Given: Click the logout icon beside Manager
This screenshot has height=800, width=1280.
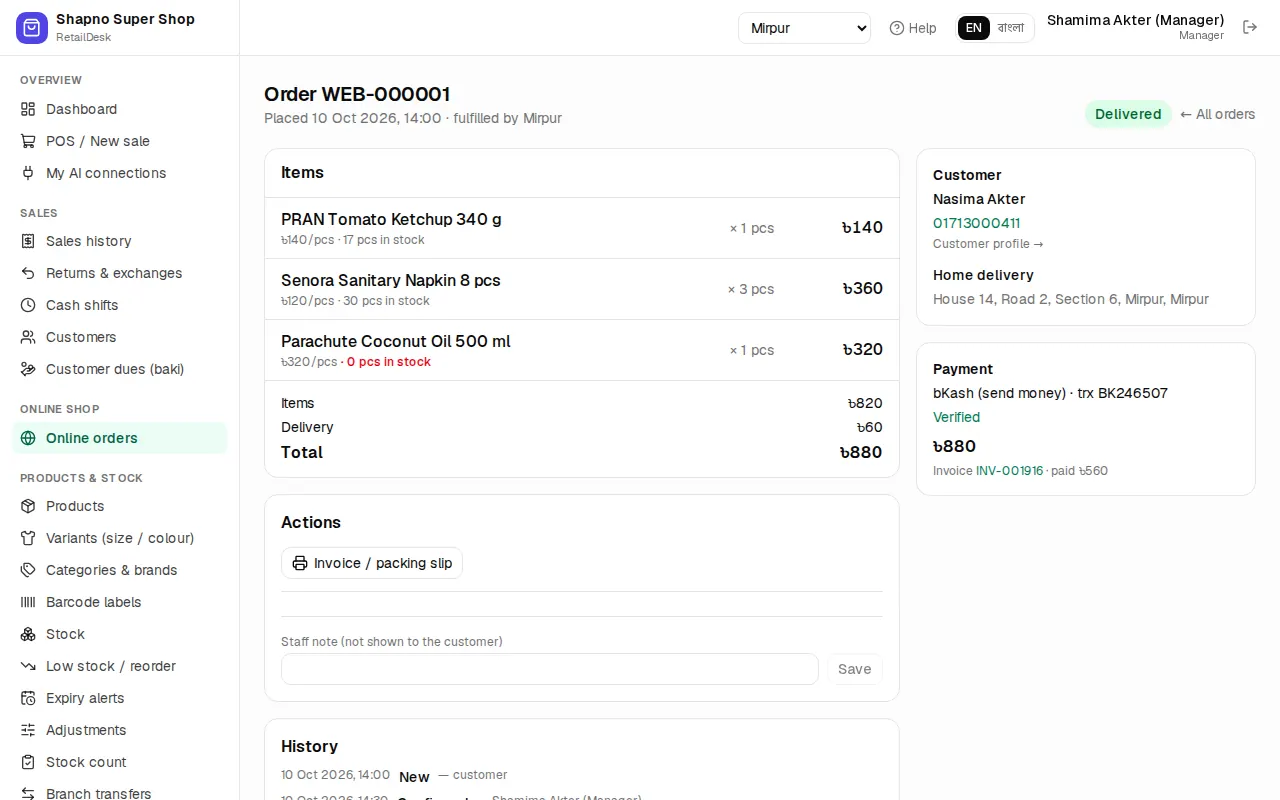Looking at the screenshot, I should [x=1250, y=27].
